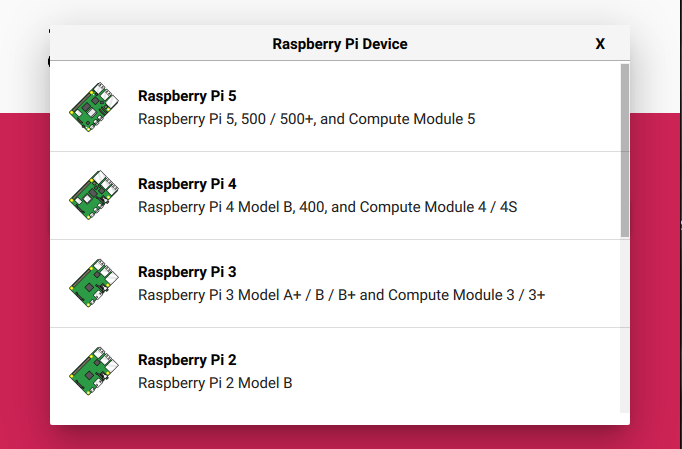The width and height of the screenshot is (682, 449).
Task: Click the Raspberry Pi 4 board icon
Action: point(94,195)
